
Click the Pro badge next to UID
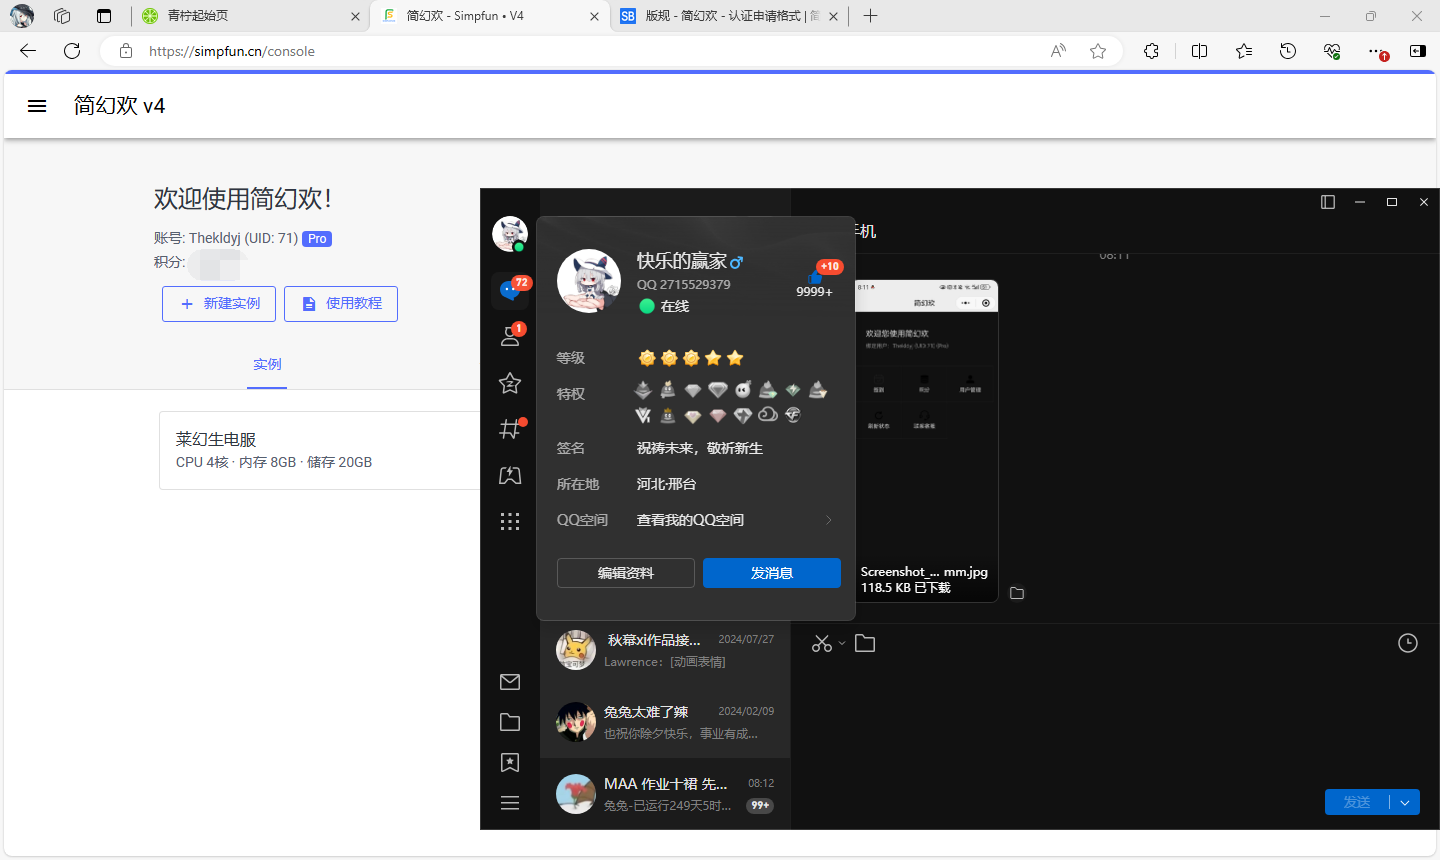coord(317,239)
